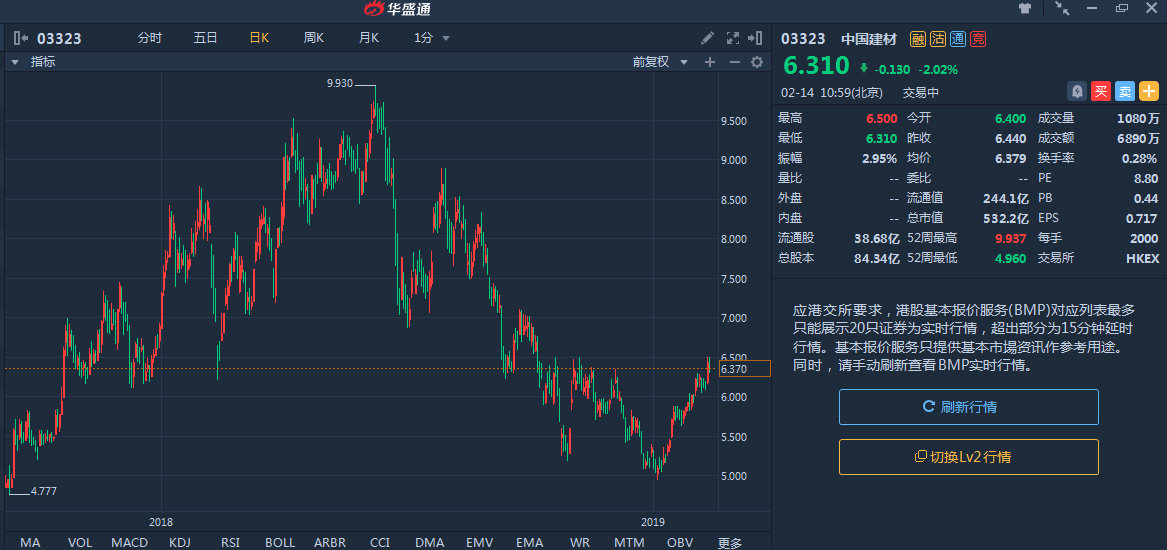Enable the MTM indicator
Image resolution: width=1167 pixels, height=550 pixels.
630,543
